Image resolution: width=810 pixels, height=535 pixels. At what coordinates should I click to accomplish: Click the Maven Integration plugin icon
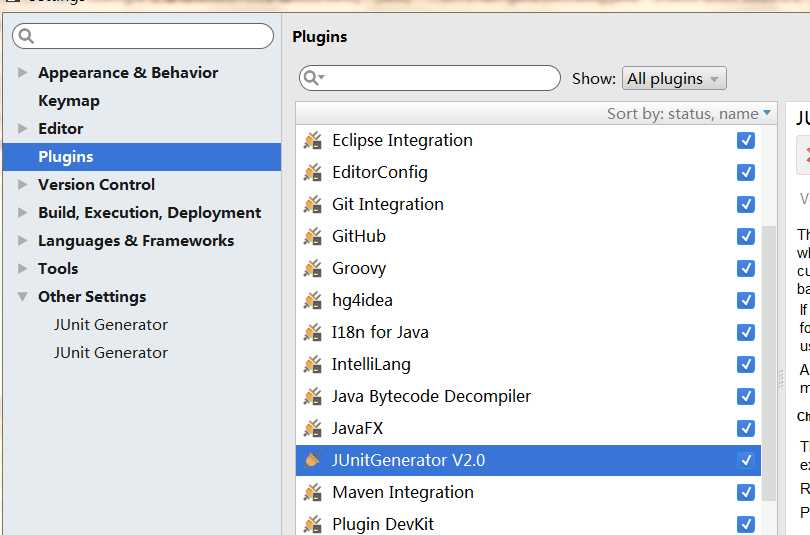coord(313,493)
